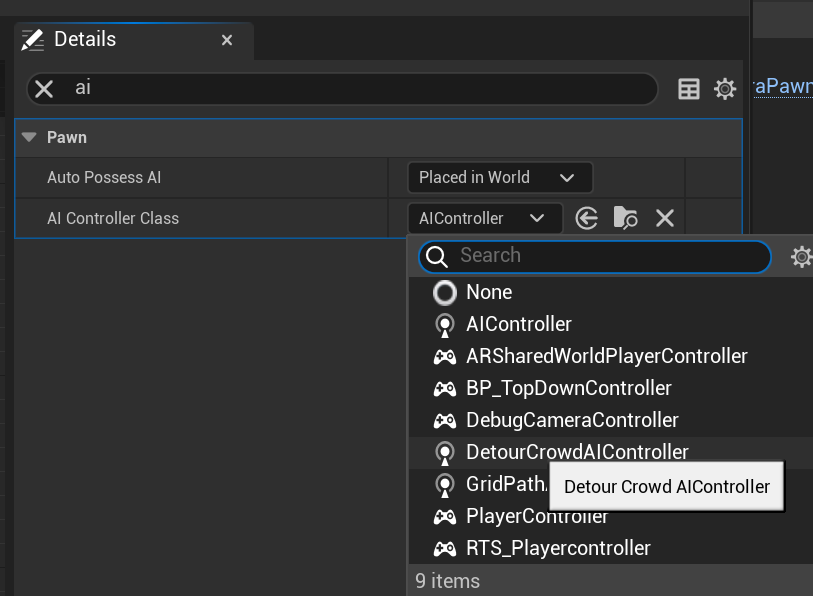The height and width of the screenshot is (596, 813).
Task: Pick RTS_Playercontroller class
Action: (x=558, y=548)
